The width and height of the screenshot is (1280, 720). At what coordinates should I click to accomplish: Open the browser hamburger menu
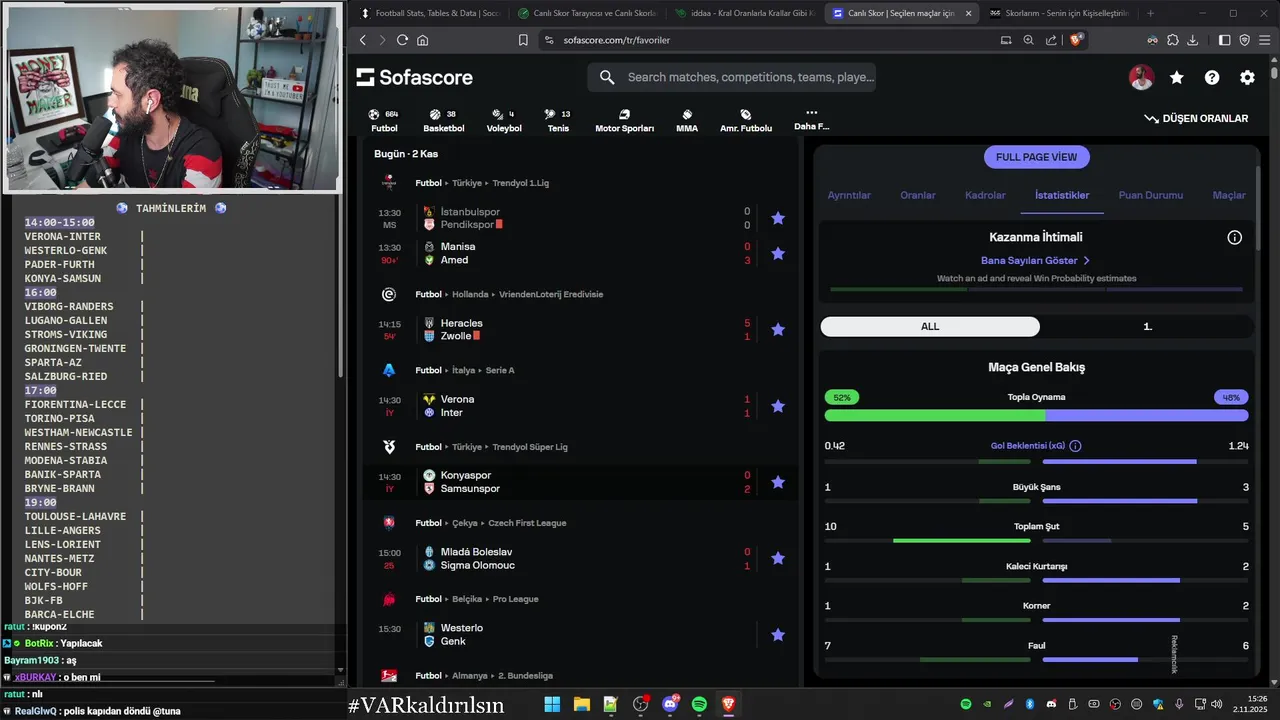[1264, 40]
